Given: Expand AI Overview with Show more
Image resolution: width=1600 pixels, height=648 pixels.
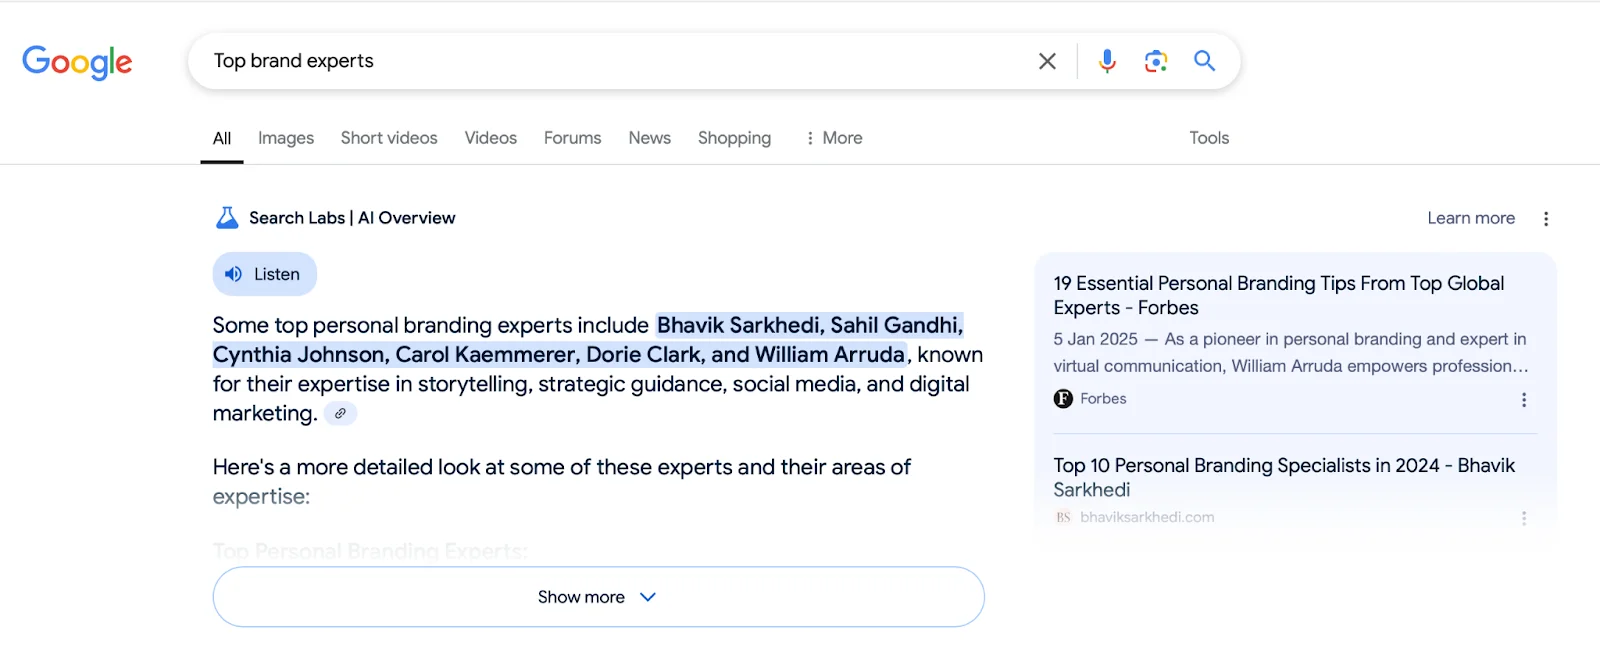Looking at the screenshot, I should pos(598,597).
